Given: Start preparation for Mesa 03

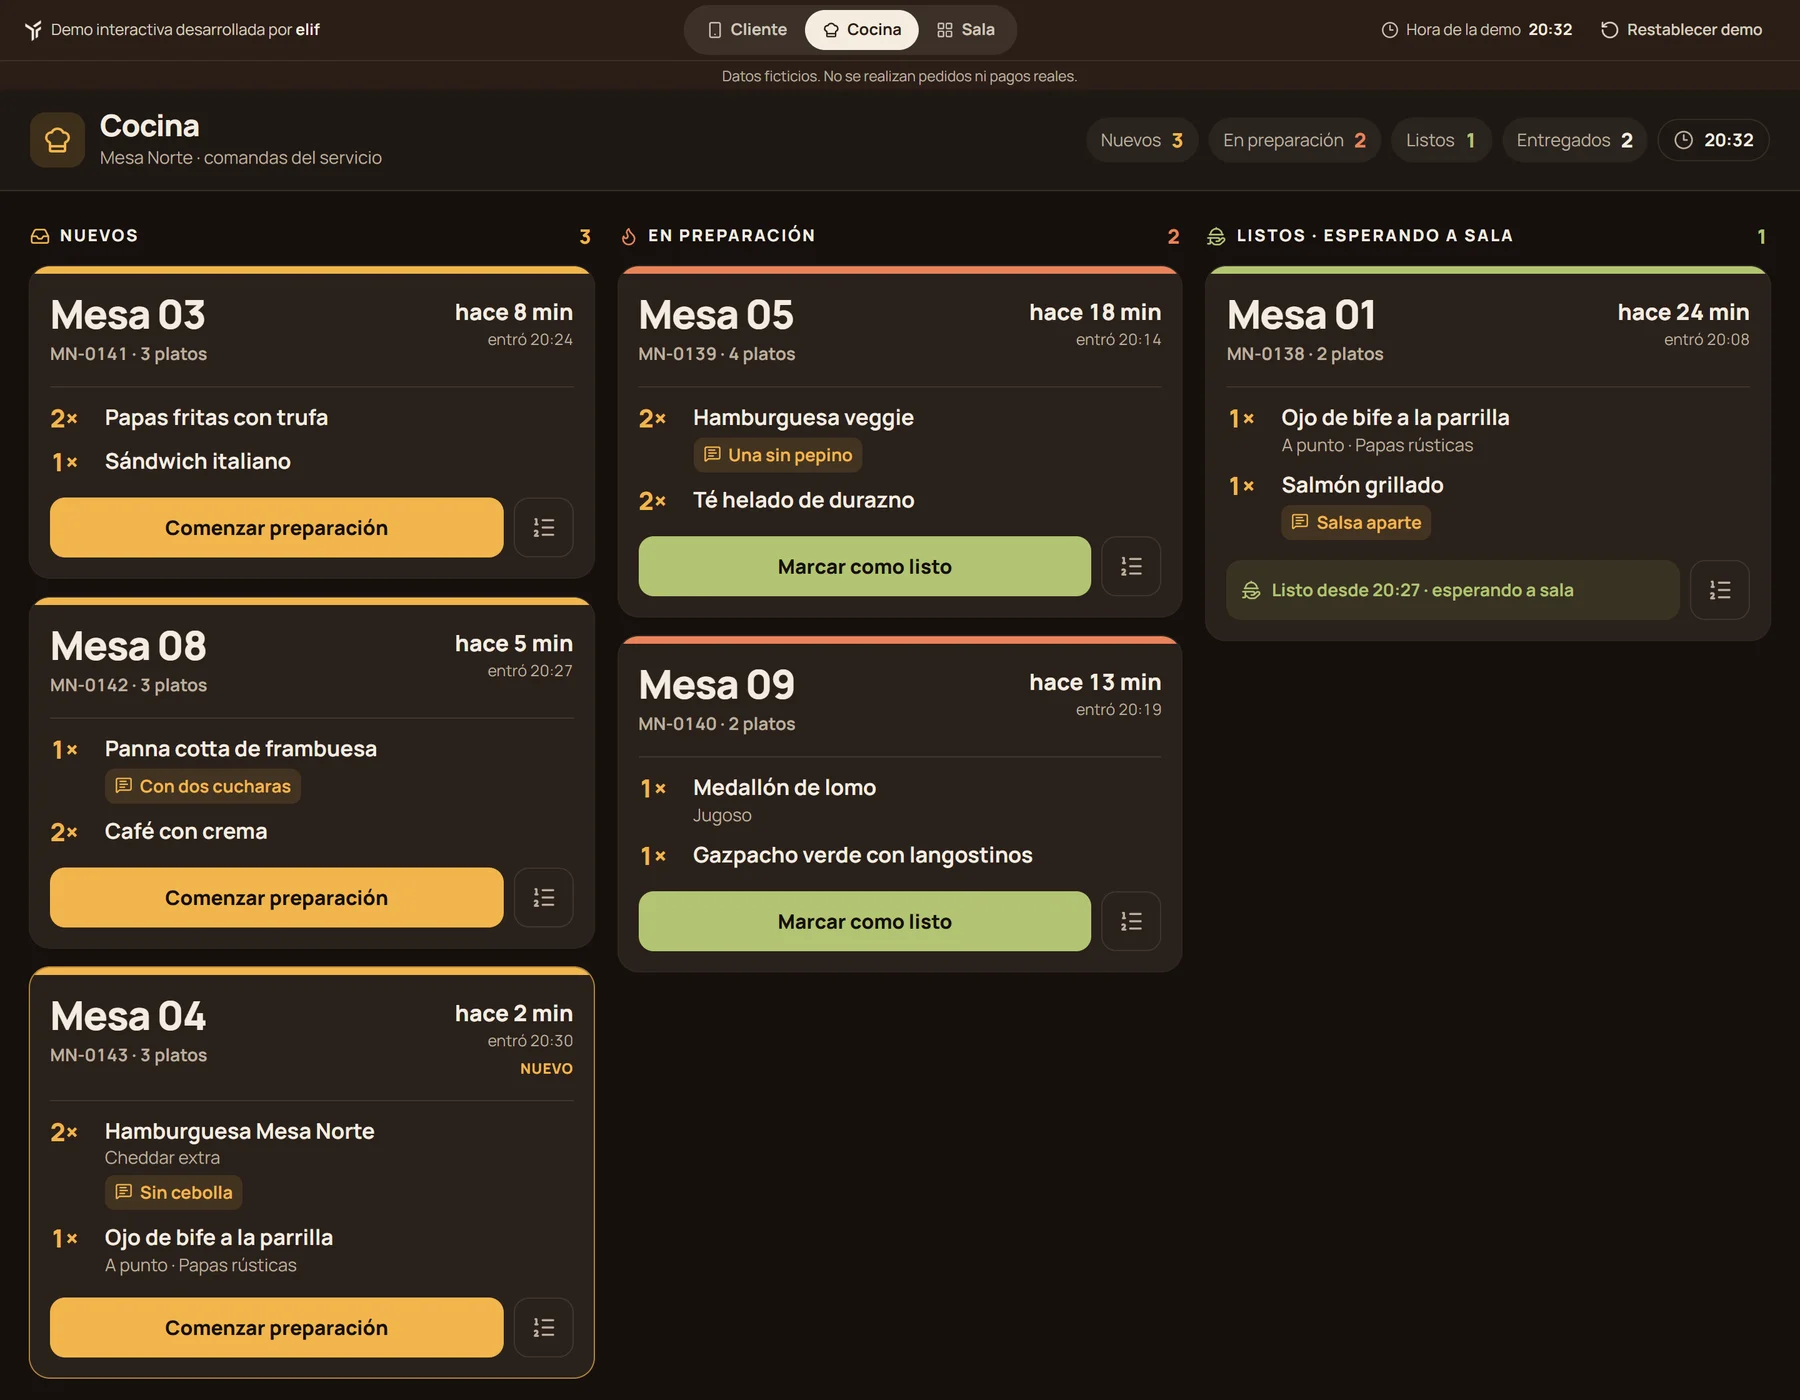Looking at the screenshot, I should point(276,527).
